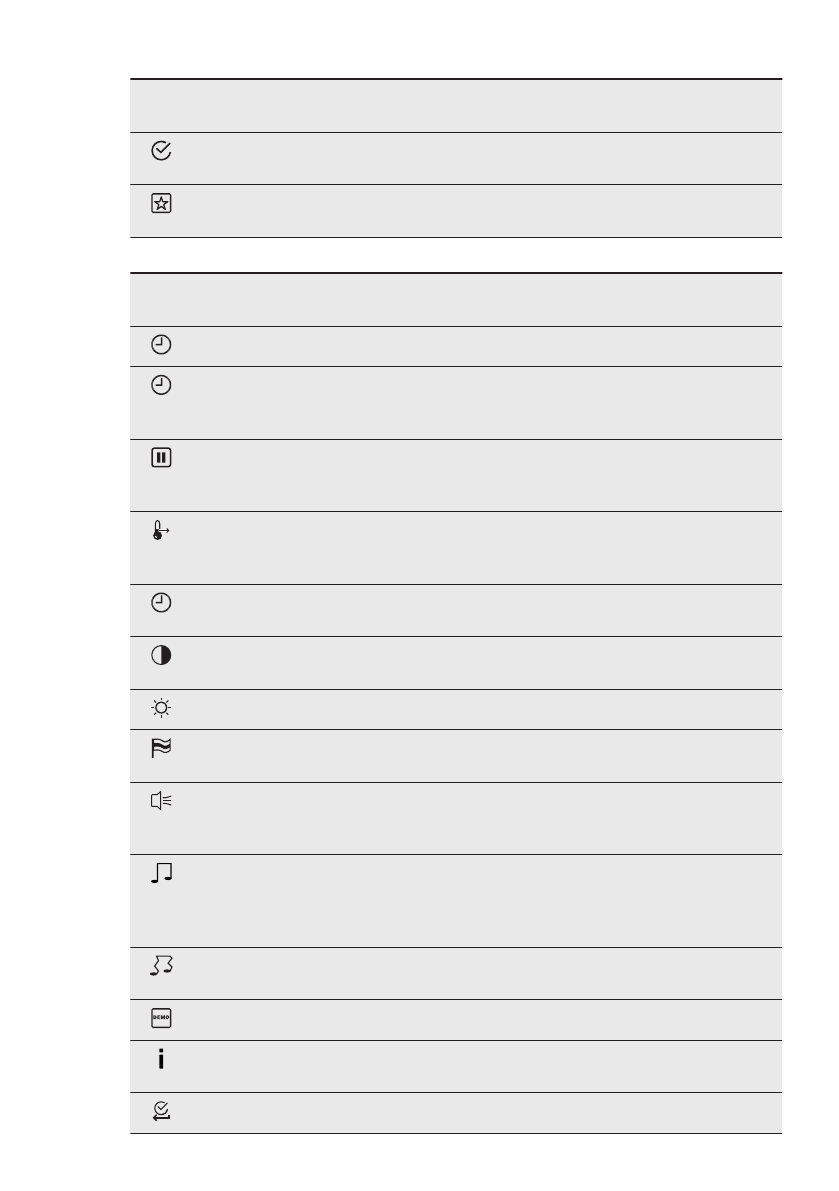The width and height of the screenshot is (839, 1191).
Task: Open the half-filled circle contrast icon
Action: tap(160, 655)
